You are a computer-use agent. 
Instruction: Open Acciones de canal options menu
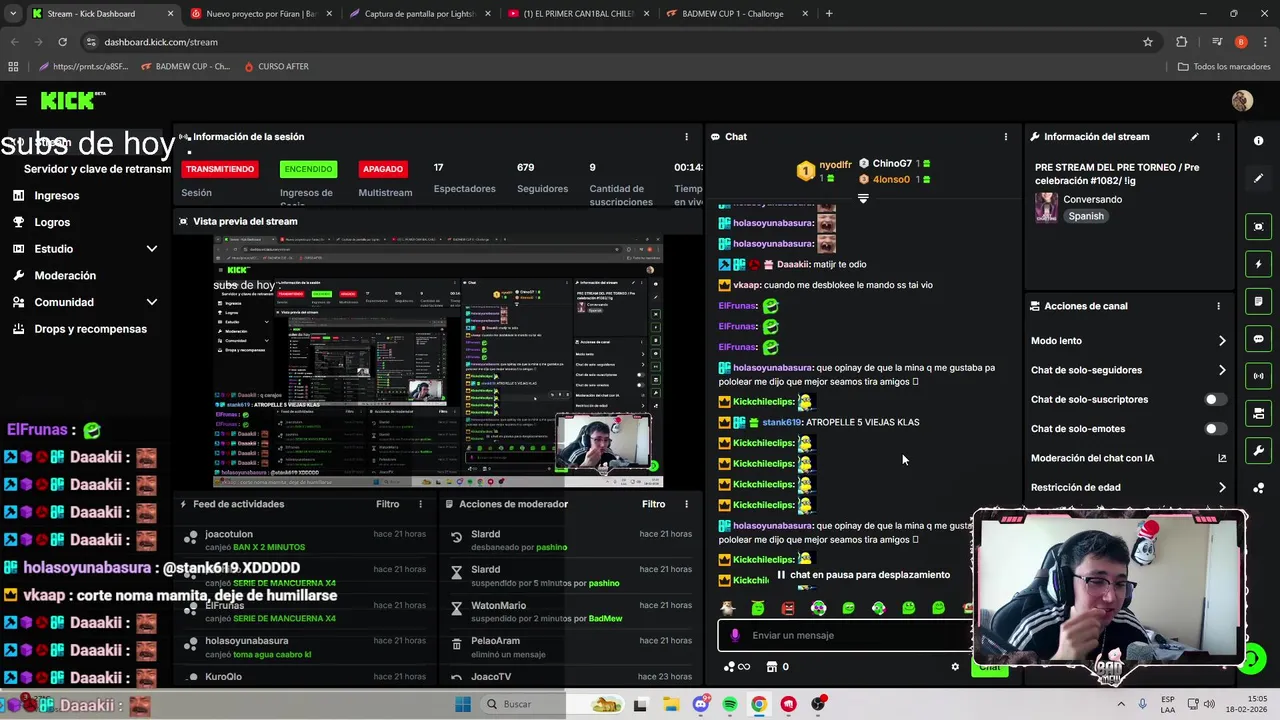[1218, 306]
